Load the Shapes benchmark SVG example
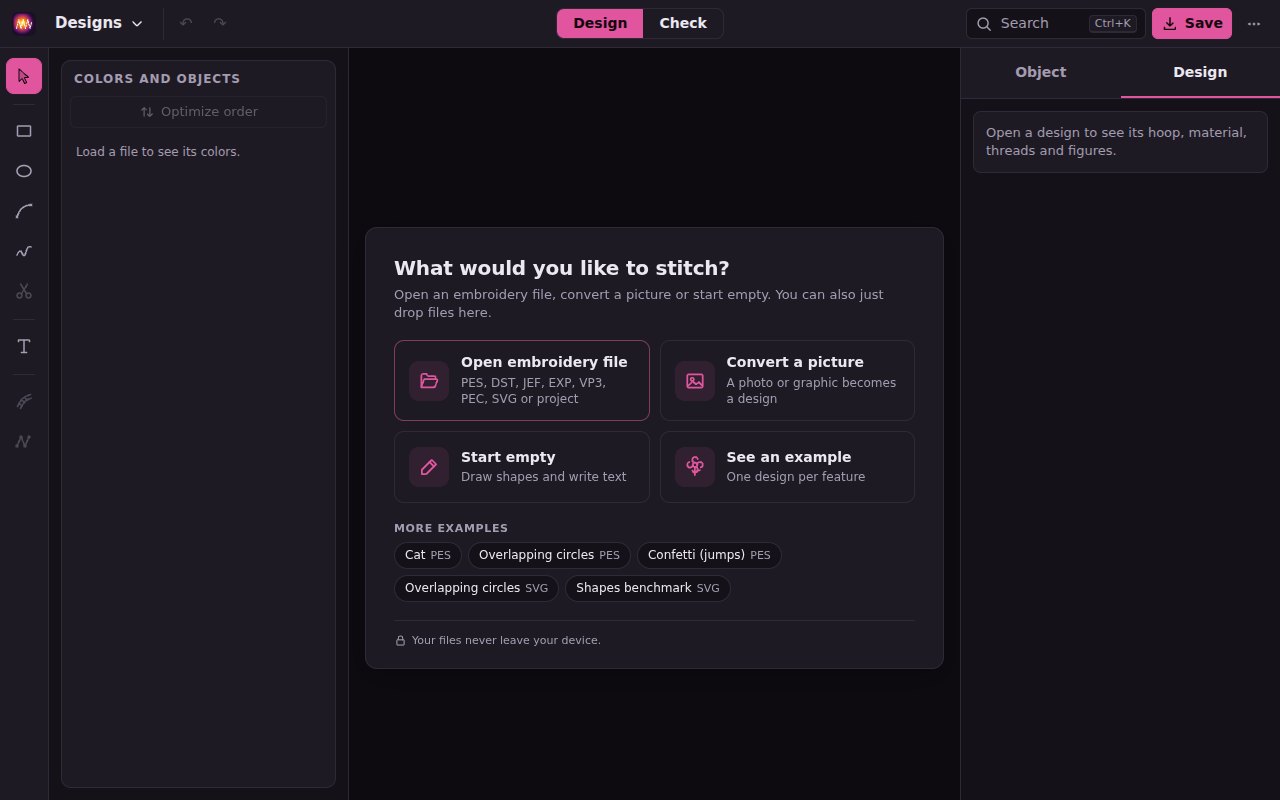Viewport: 1280px width, 800px height. pos(648,588)
